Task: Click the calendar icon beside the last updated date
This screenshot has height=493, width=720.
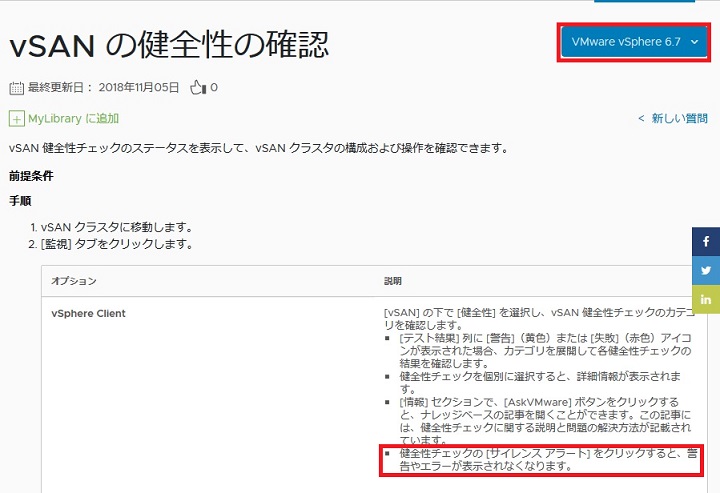Action: click(17, 88)
